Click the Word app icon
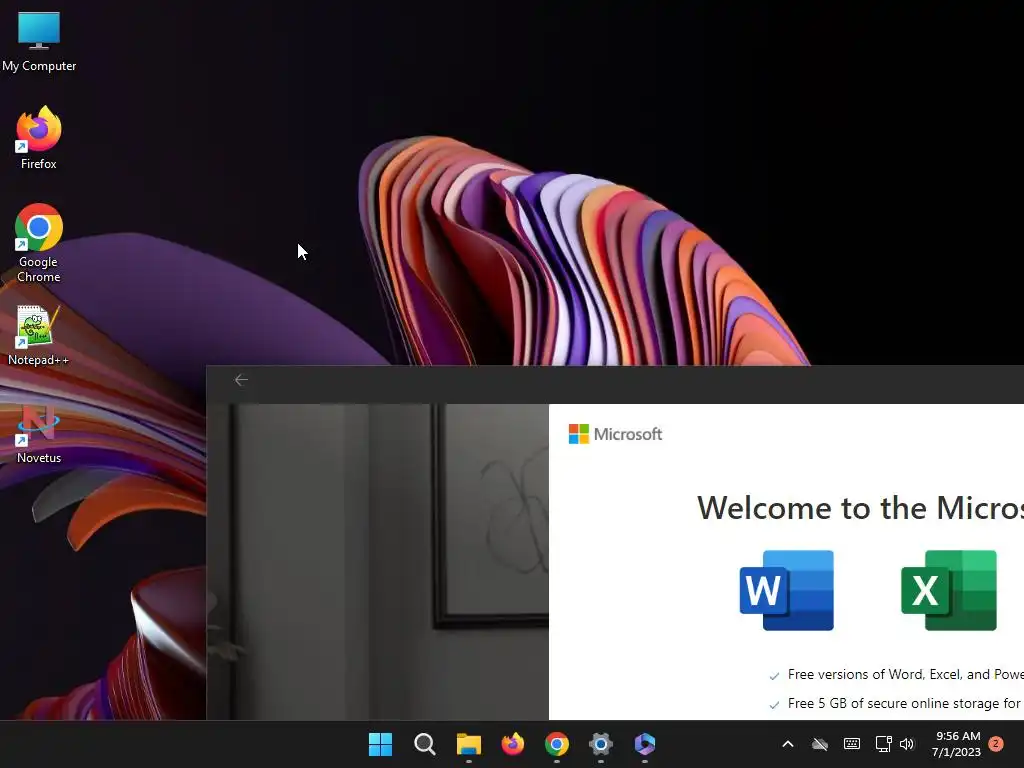 point(786,590)
